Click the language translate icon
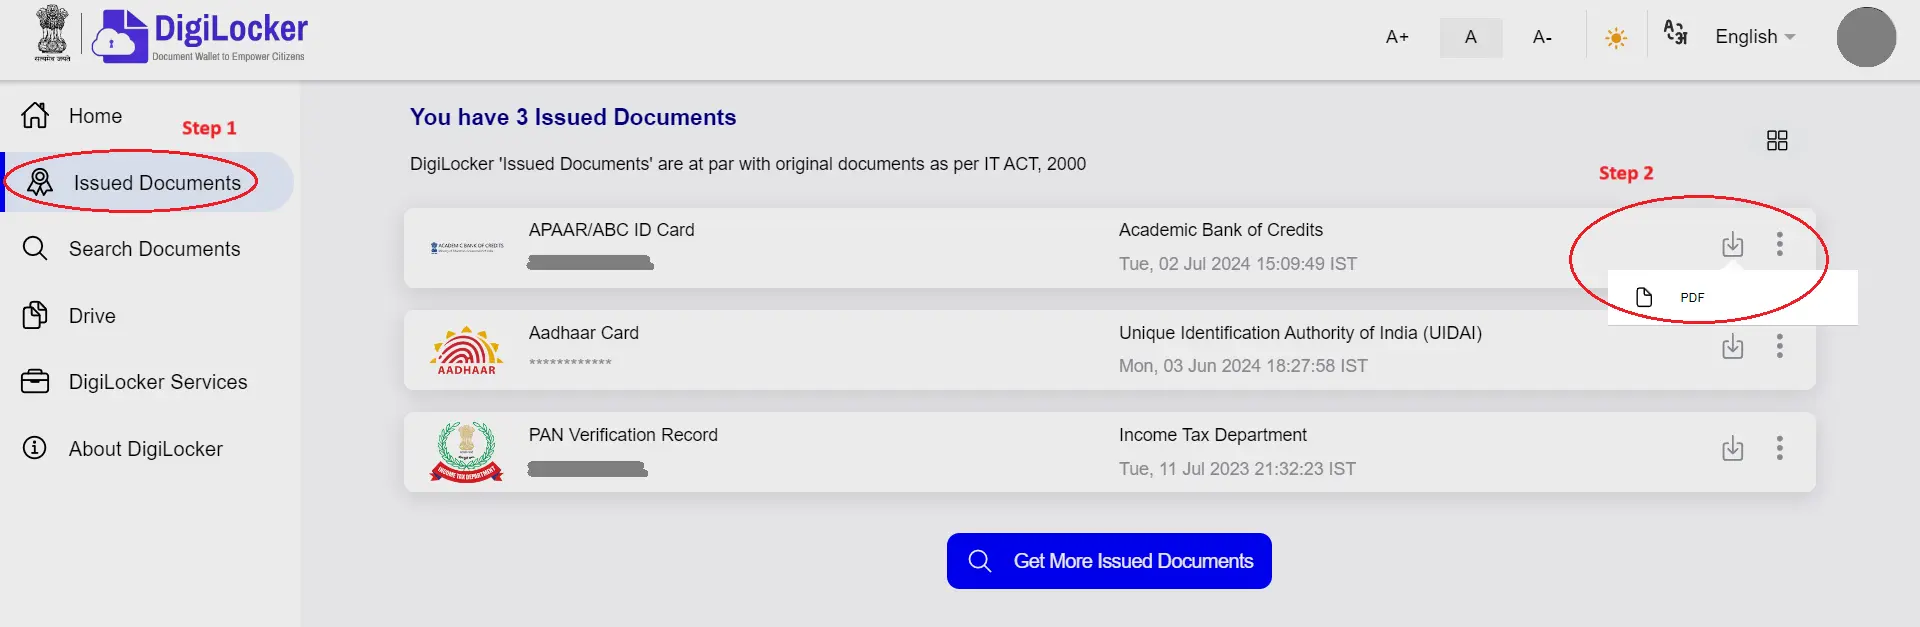The image size is (1920, 627). click(1675, 32)
